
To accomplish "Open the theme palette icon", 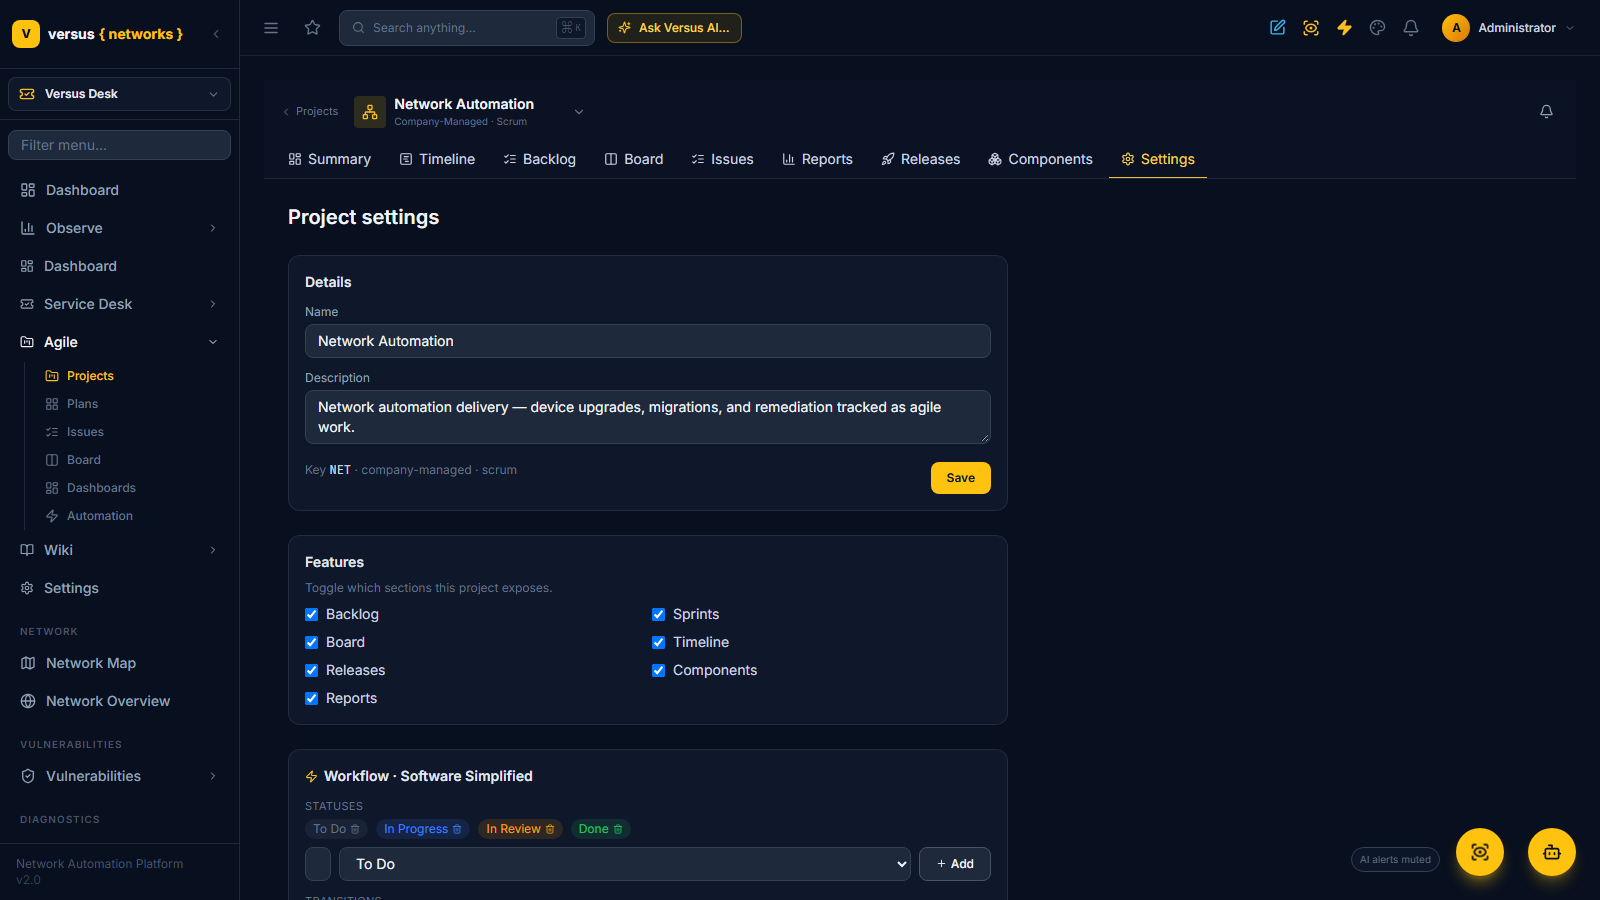I will point(1378,28).
